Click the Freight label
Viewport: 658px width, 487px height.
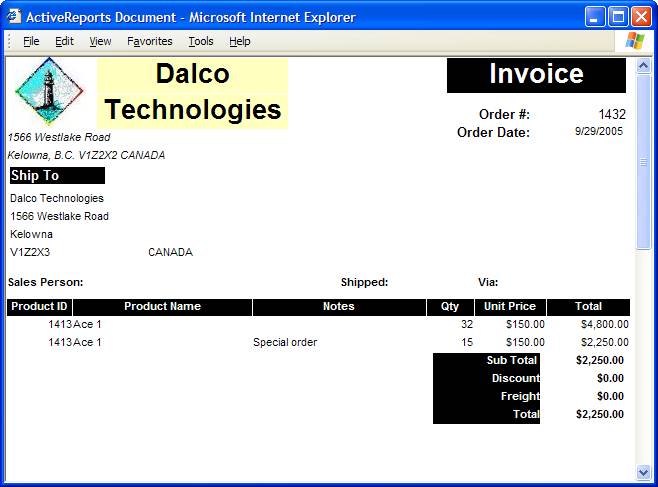520,396
